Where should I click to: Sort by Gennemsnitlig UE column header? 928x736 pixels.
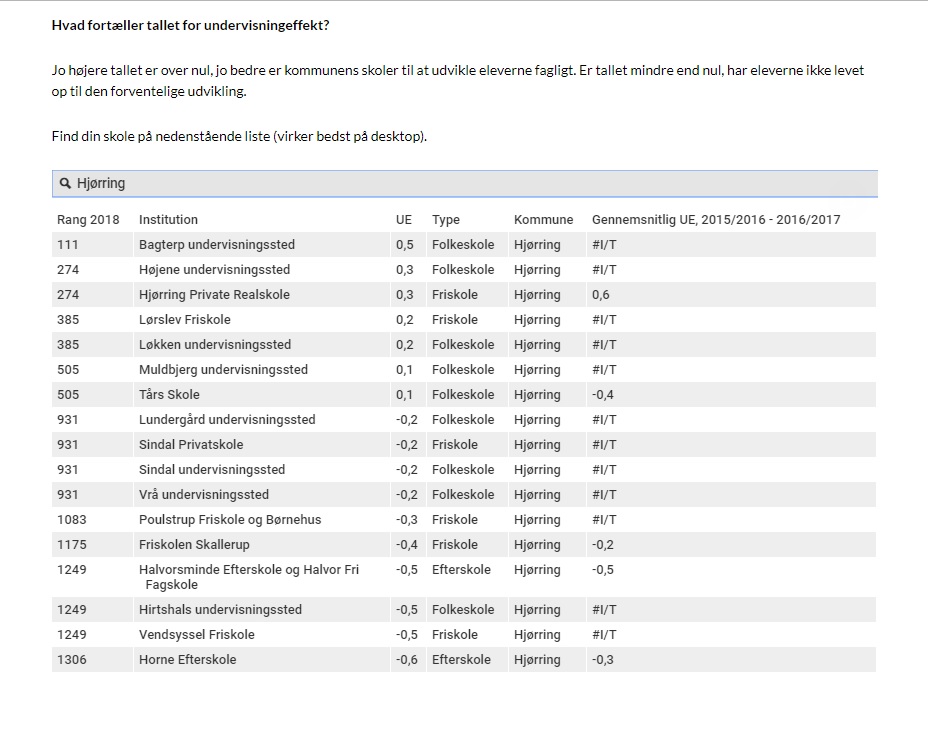coord(716,219)
